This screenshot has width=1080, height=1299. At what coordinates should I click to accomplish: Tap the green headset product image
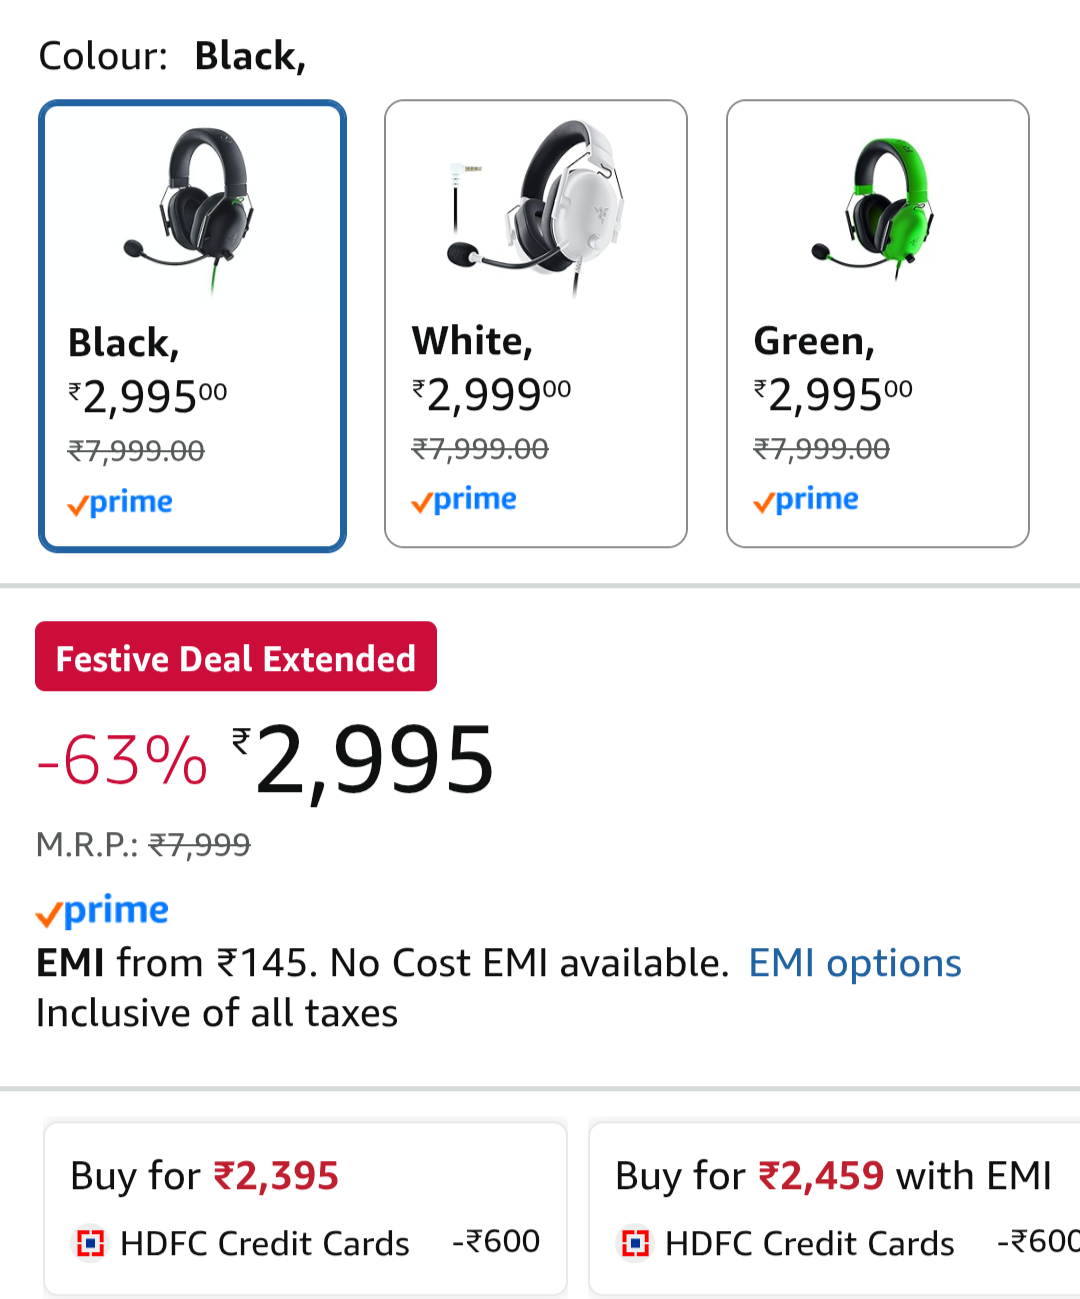pos(877,207)
